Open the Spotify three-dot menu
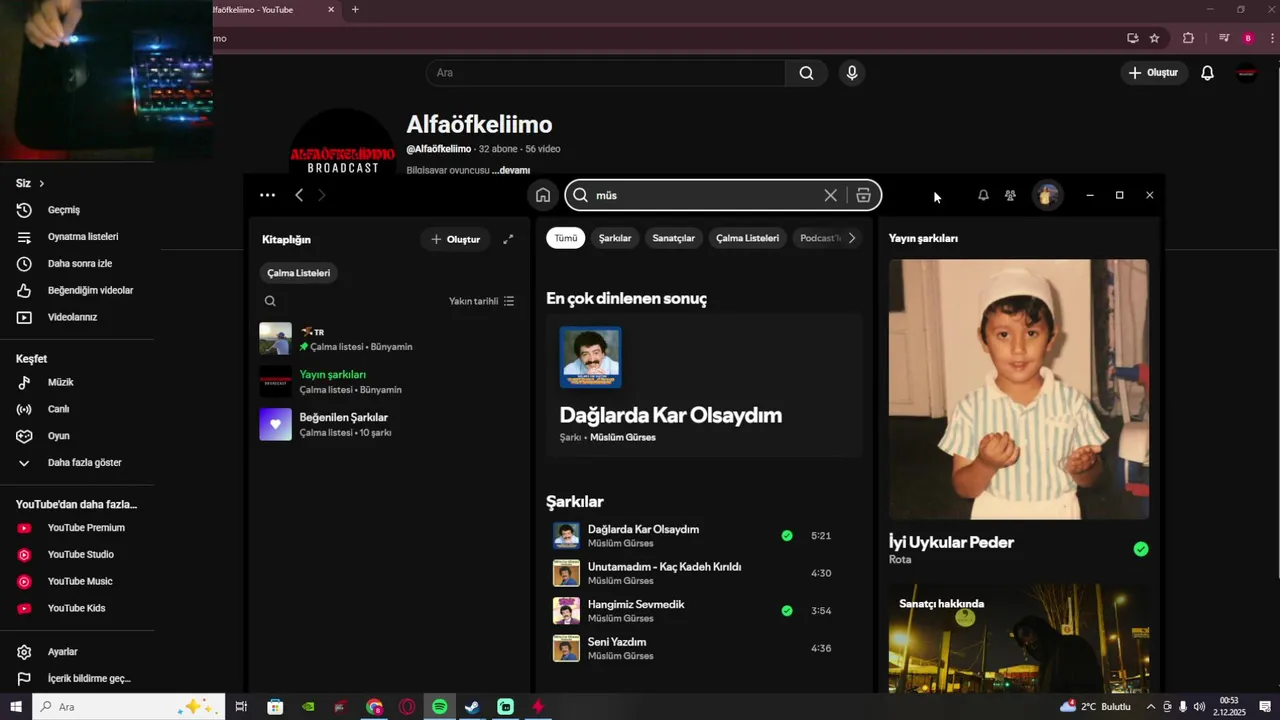Image resolution: width=1280 pixels, height=720 pixels. [x=267, y=195]
